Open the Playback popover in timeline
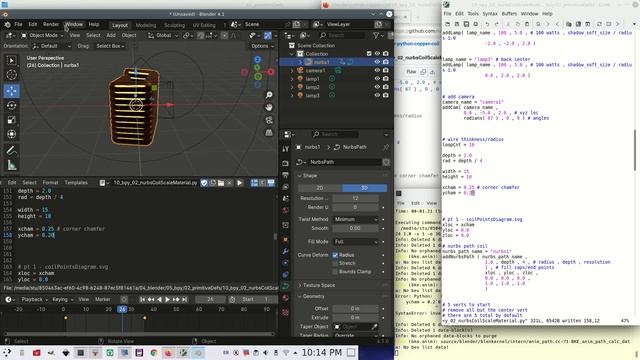Screen dimensions: 640x360 click(x=34, y=300)
